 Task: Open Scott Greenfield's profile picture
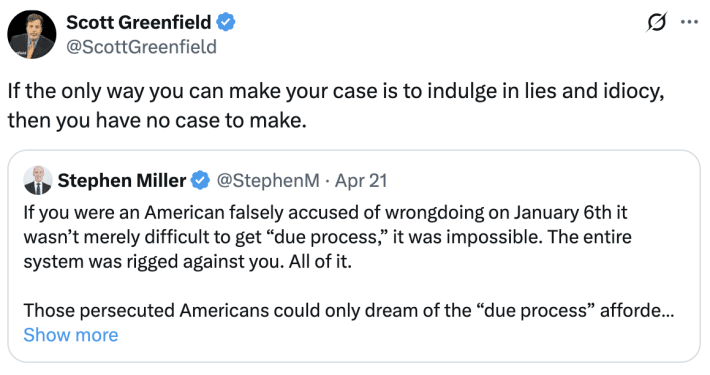32,34
